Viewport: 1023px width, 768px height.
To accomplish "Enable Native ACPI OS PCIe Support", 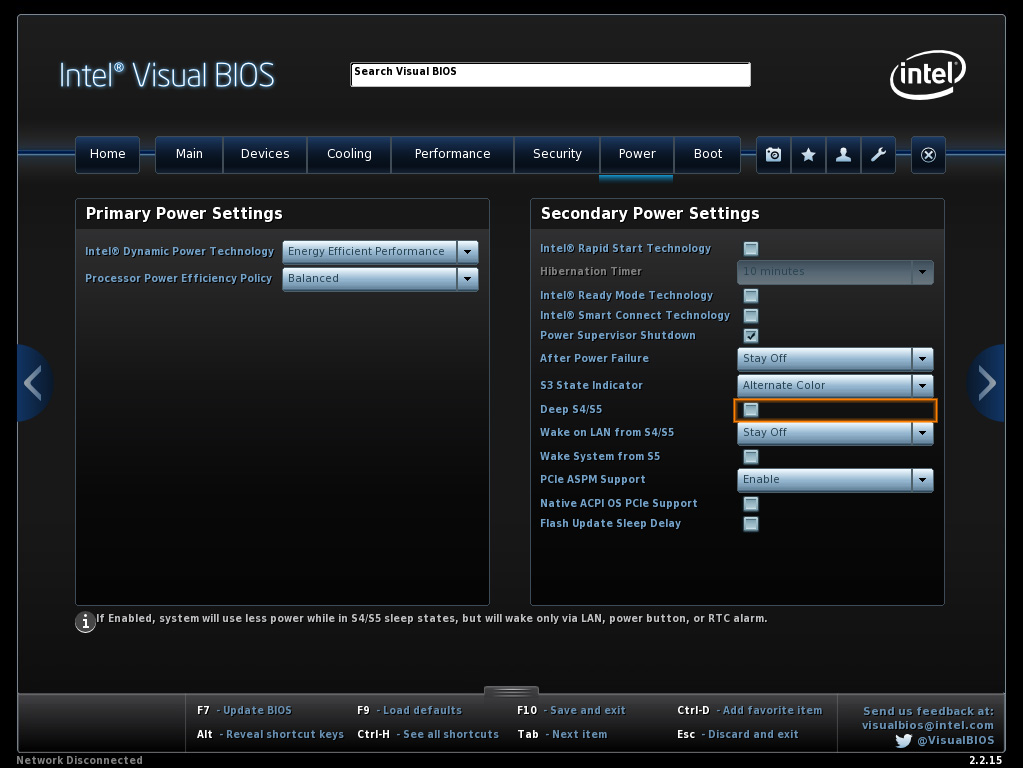I will click(751, 504).
